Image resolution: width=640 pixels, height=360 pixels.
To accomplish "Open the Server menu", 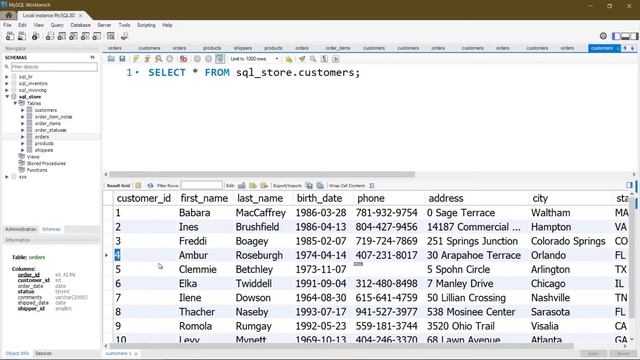I will pyautogui.click(x=104, y=25).
